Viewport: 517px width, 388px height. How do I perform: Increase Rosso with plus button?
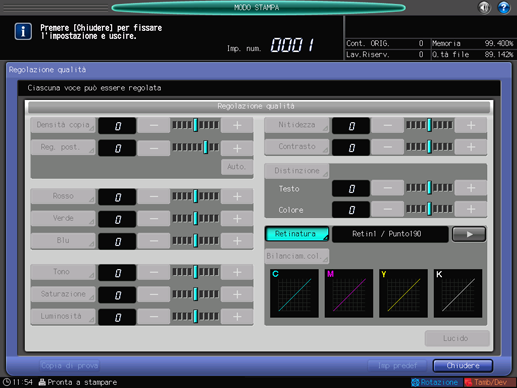(x=237, y=196)
